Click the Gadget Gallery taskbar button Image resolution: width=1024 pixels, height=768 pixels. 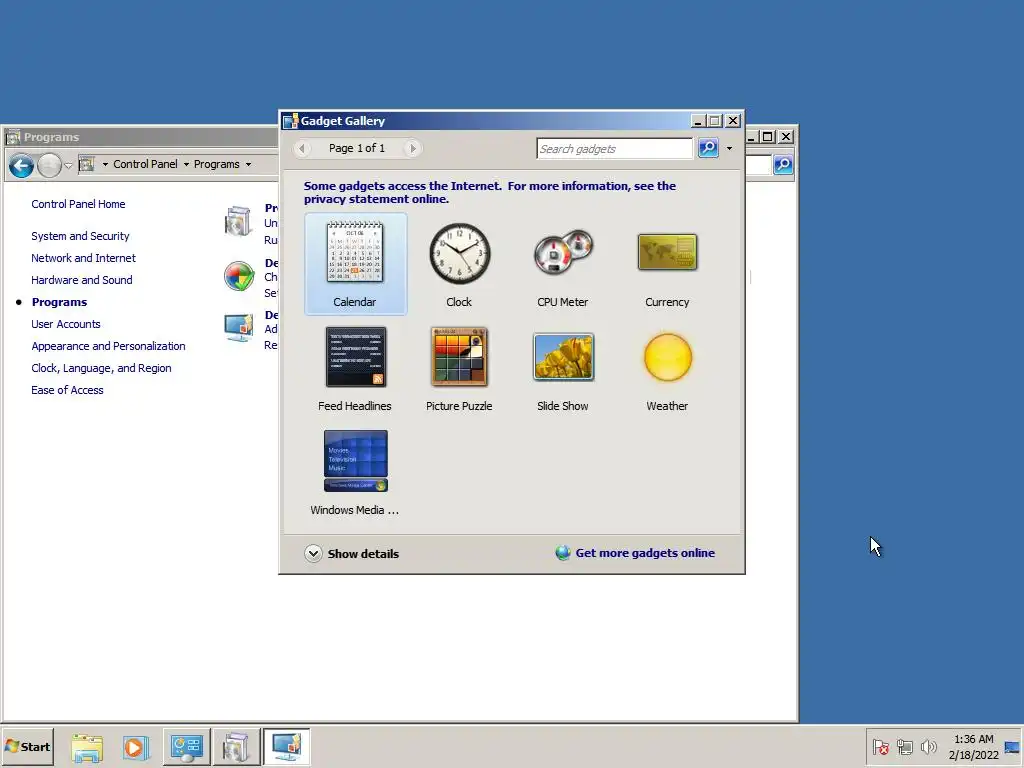[x=286, y=746]
